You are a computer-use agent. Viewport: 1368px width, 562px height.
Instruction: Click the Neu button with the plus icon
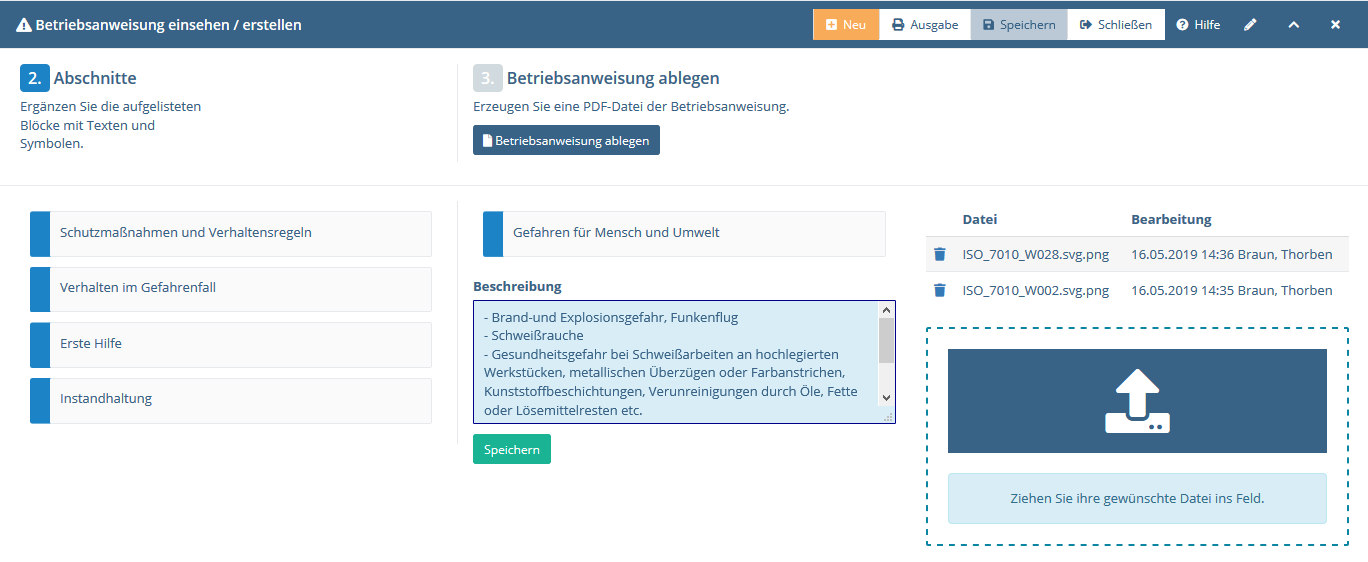846,25
